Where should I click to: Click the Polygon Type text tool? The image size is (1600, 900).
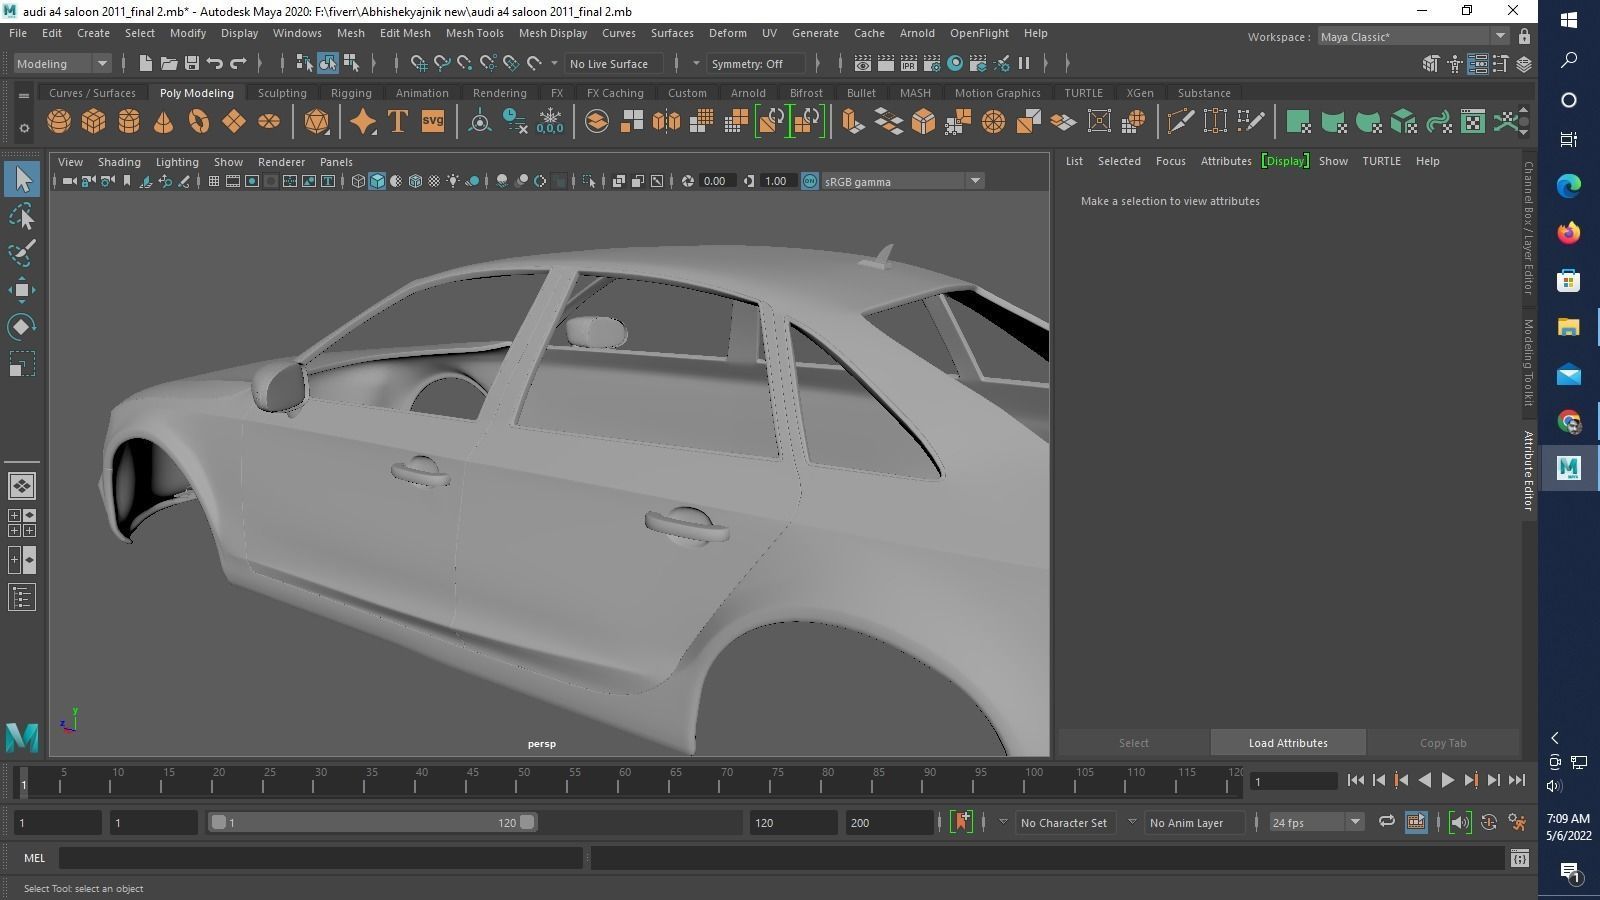coord(397,122)
